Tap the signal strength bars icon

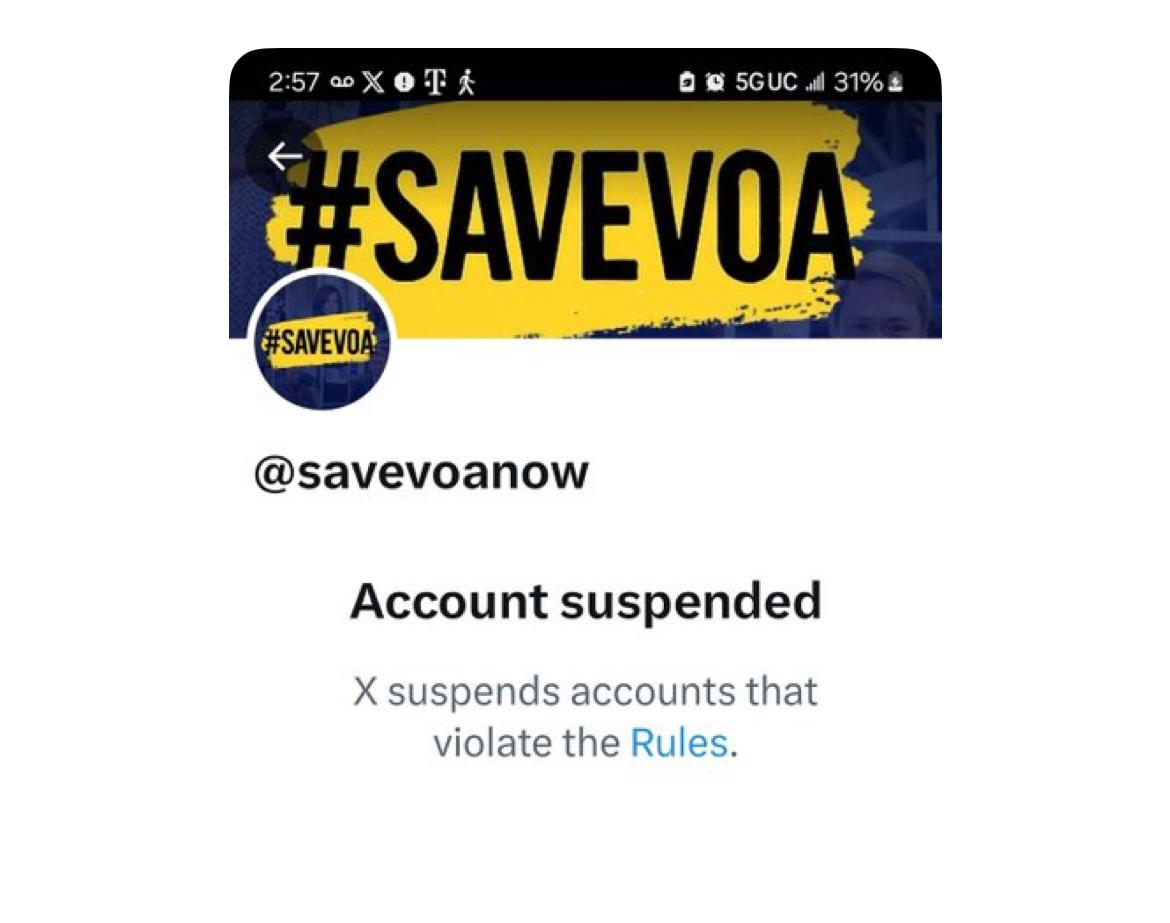coord(816,83)
